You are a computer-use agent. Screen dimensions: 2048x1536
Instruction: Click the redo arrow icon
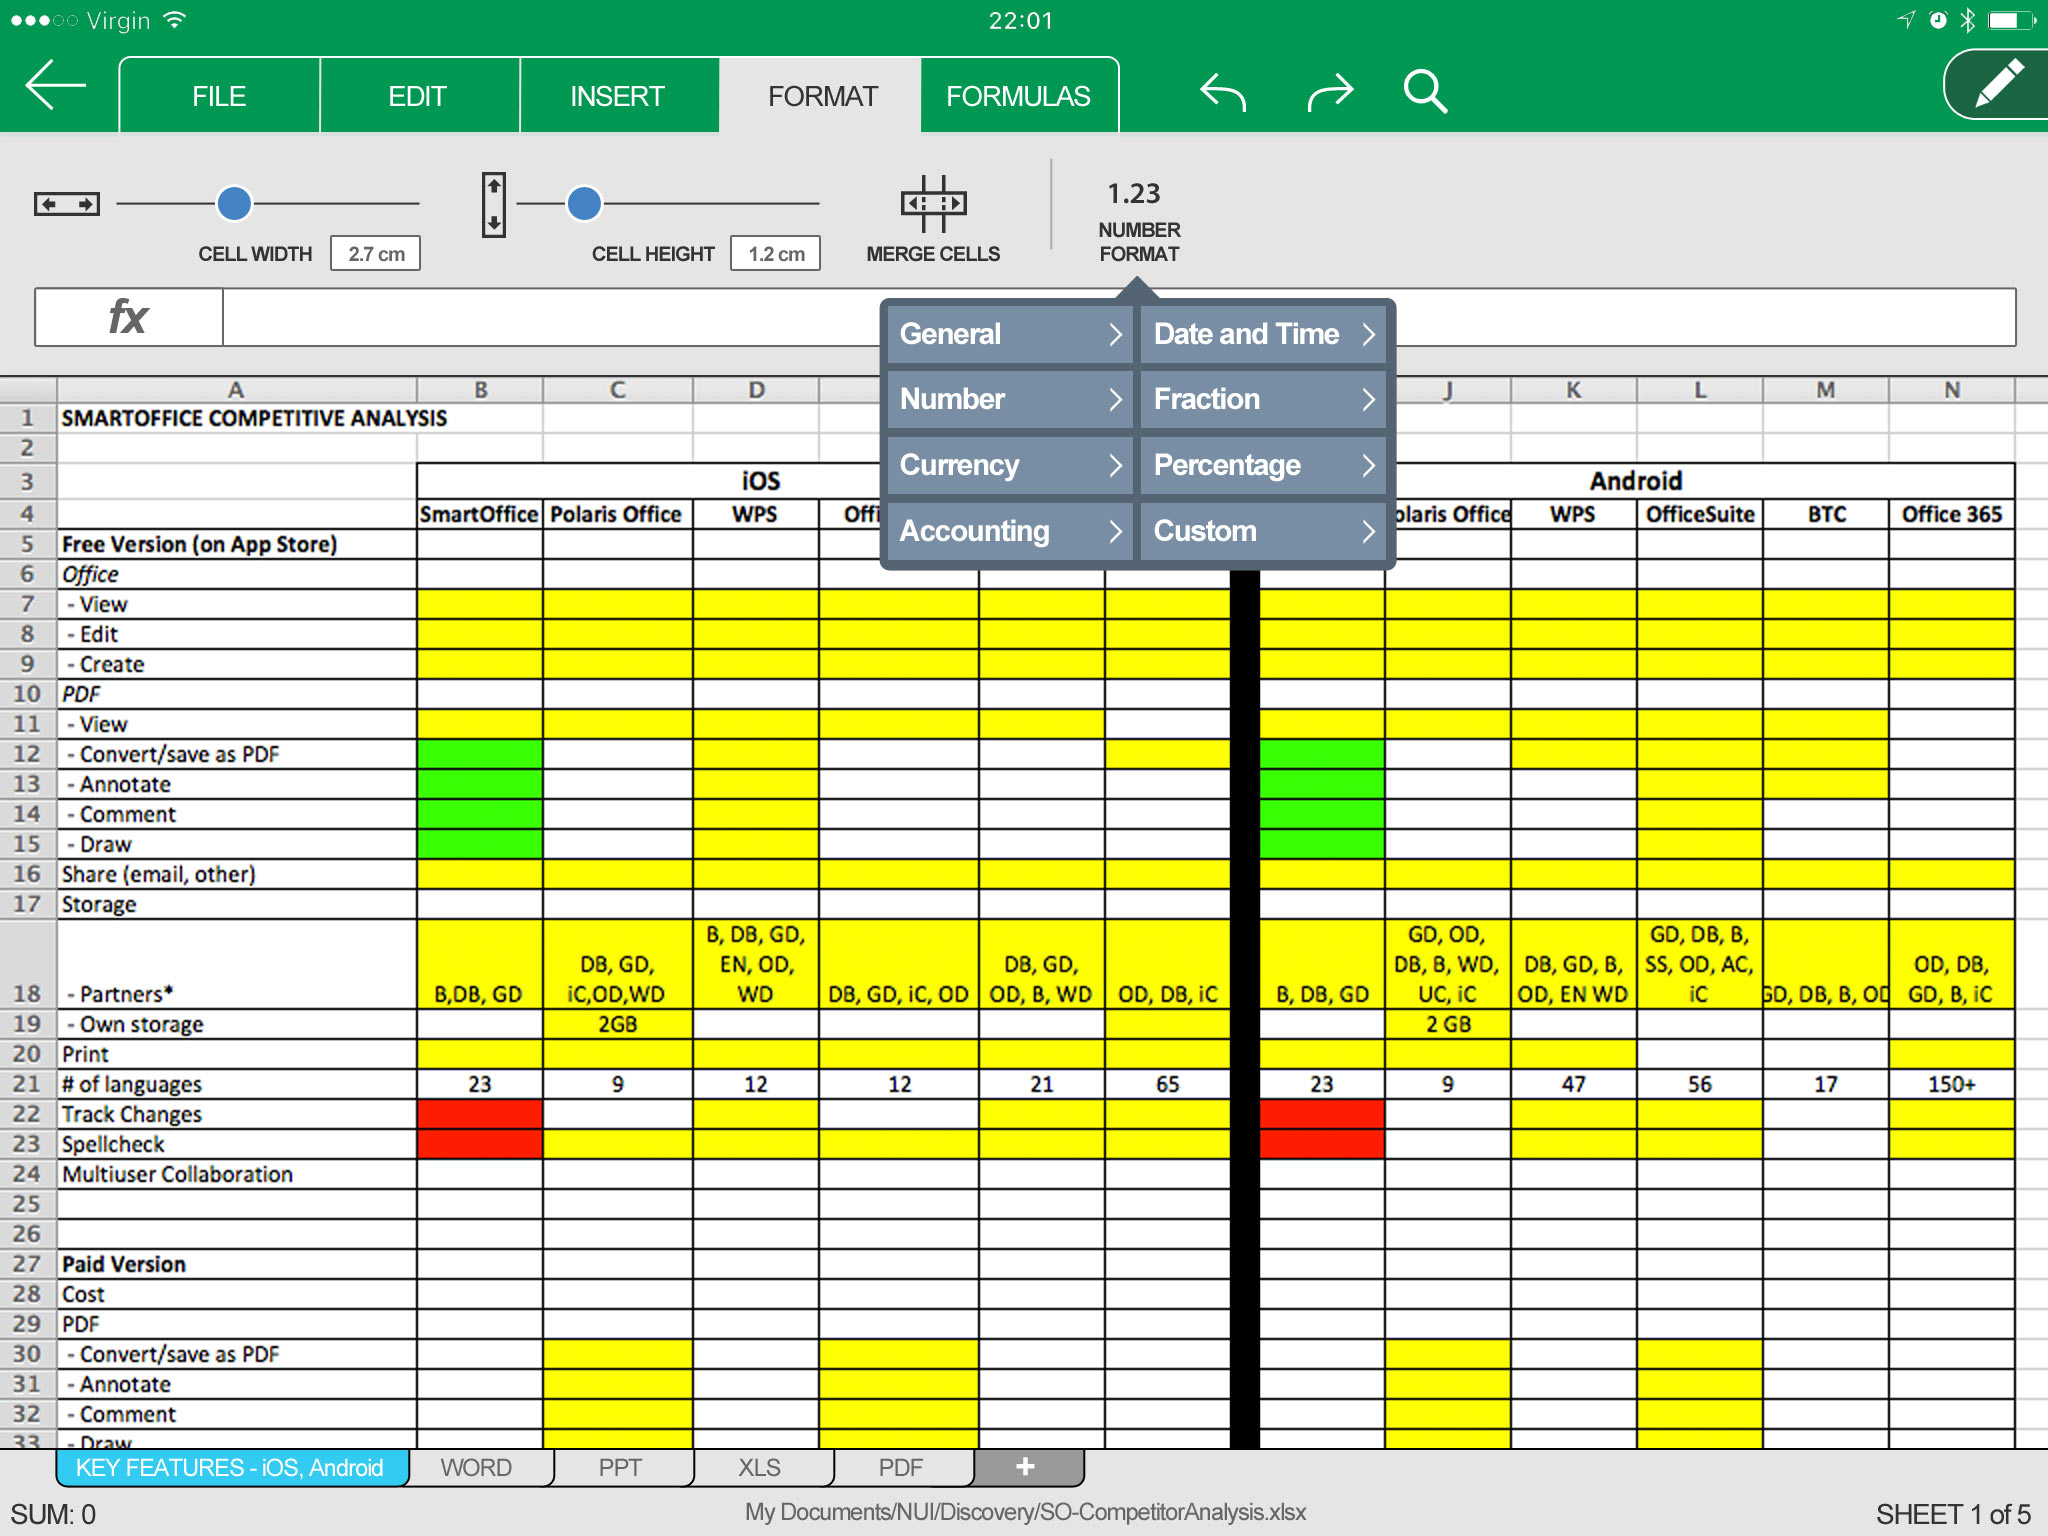click(1330, 93)
